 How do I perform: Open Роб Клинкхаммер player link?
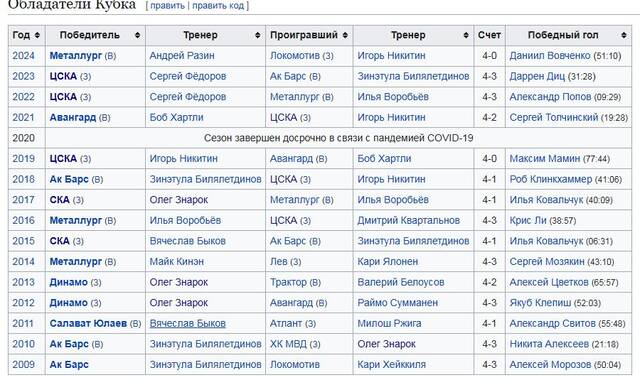(551, 179)
